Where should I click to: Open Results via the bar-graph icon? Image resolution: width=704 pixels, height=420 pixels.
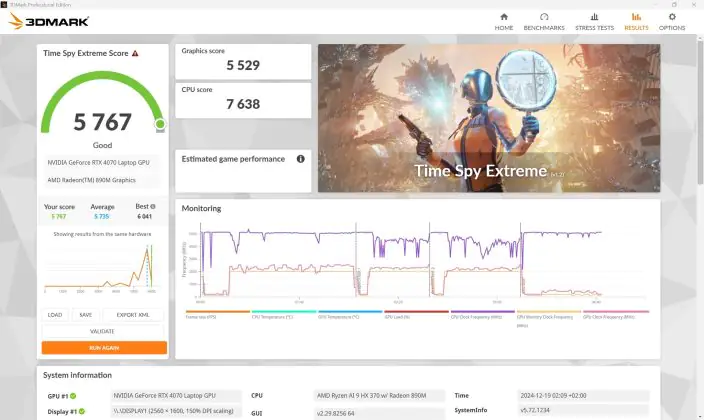coord(636,17)
